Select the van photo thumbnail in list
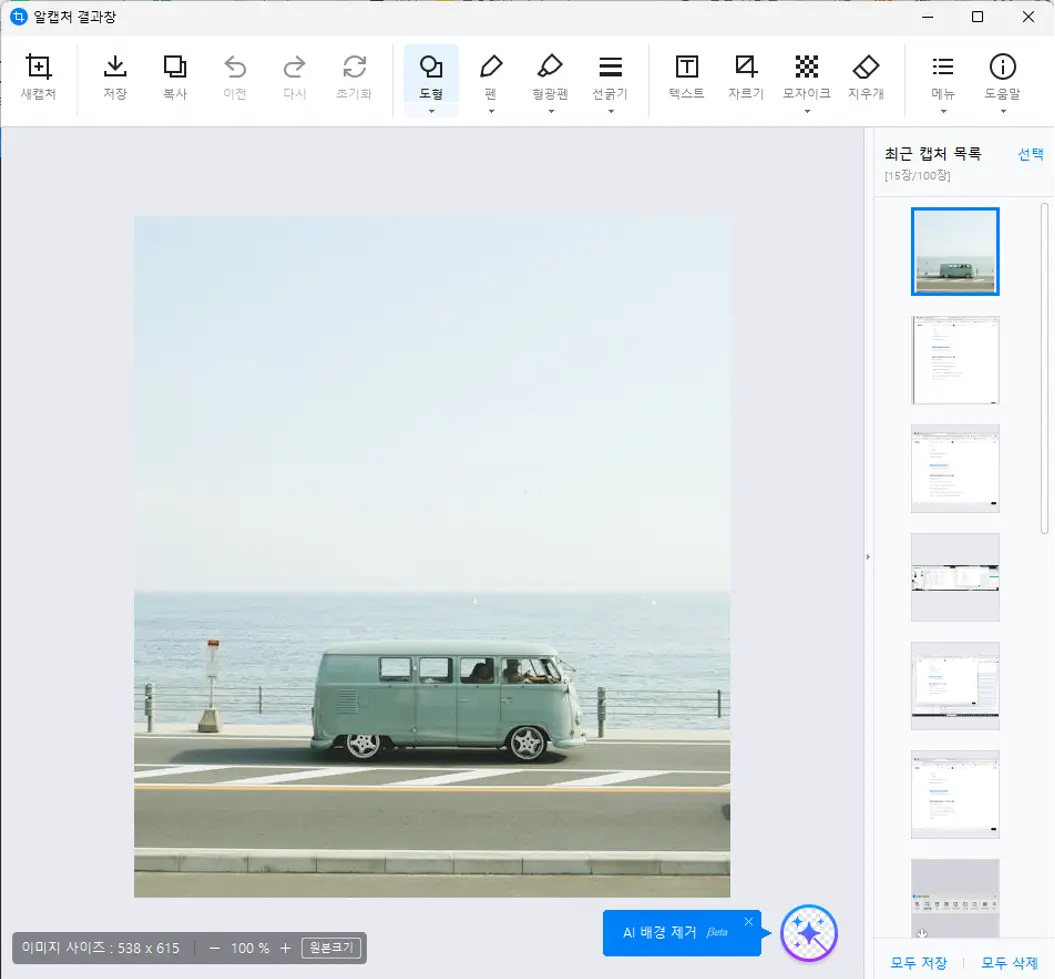Image resolution: width=1055 pixels, height=979 pixels. pos(955,251)
